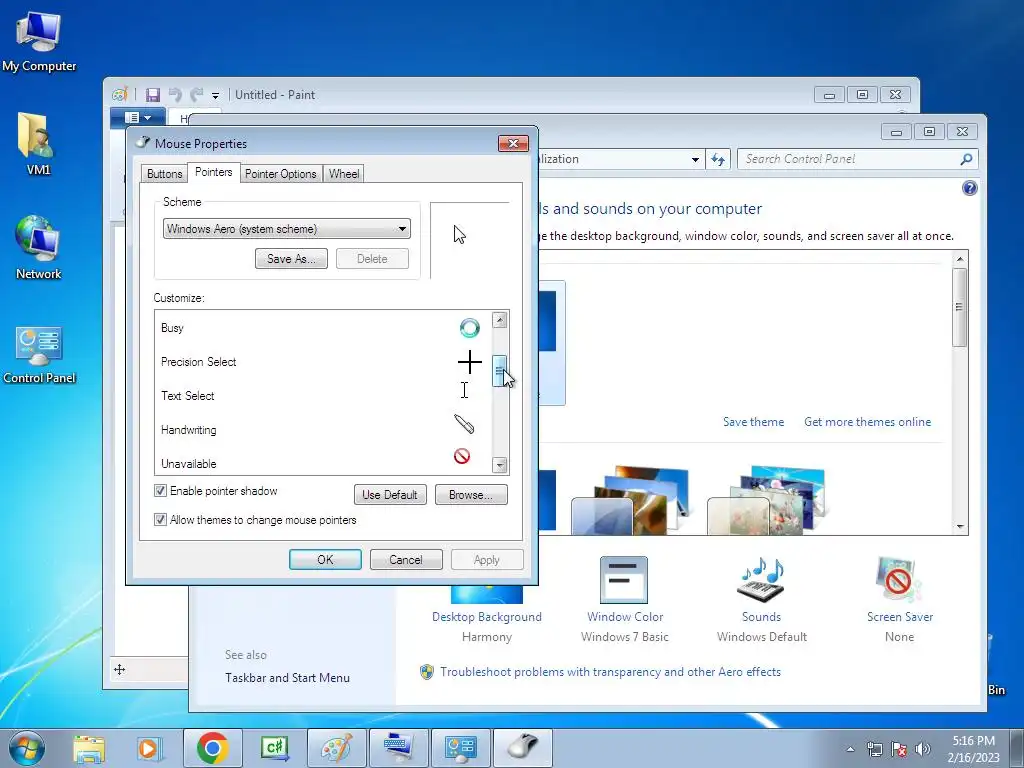Click search magnifier in Control Panel

pyautogui.click(x=966, y=159)
